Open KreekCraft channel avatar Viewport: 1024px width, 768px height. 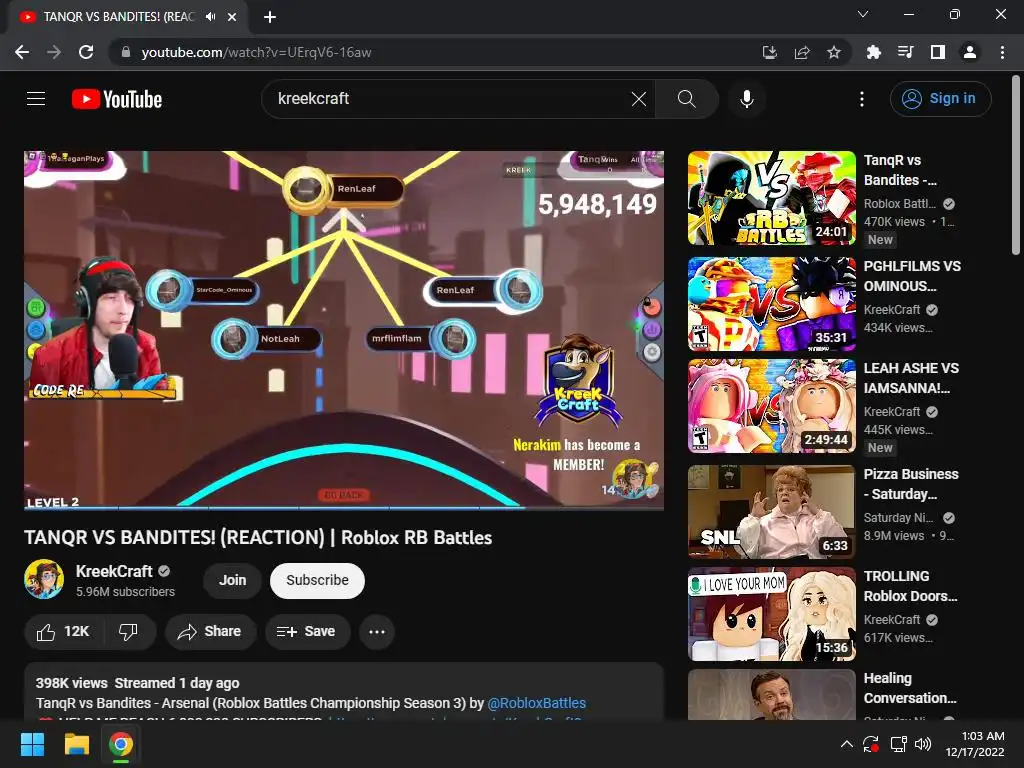coord(44,579)
